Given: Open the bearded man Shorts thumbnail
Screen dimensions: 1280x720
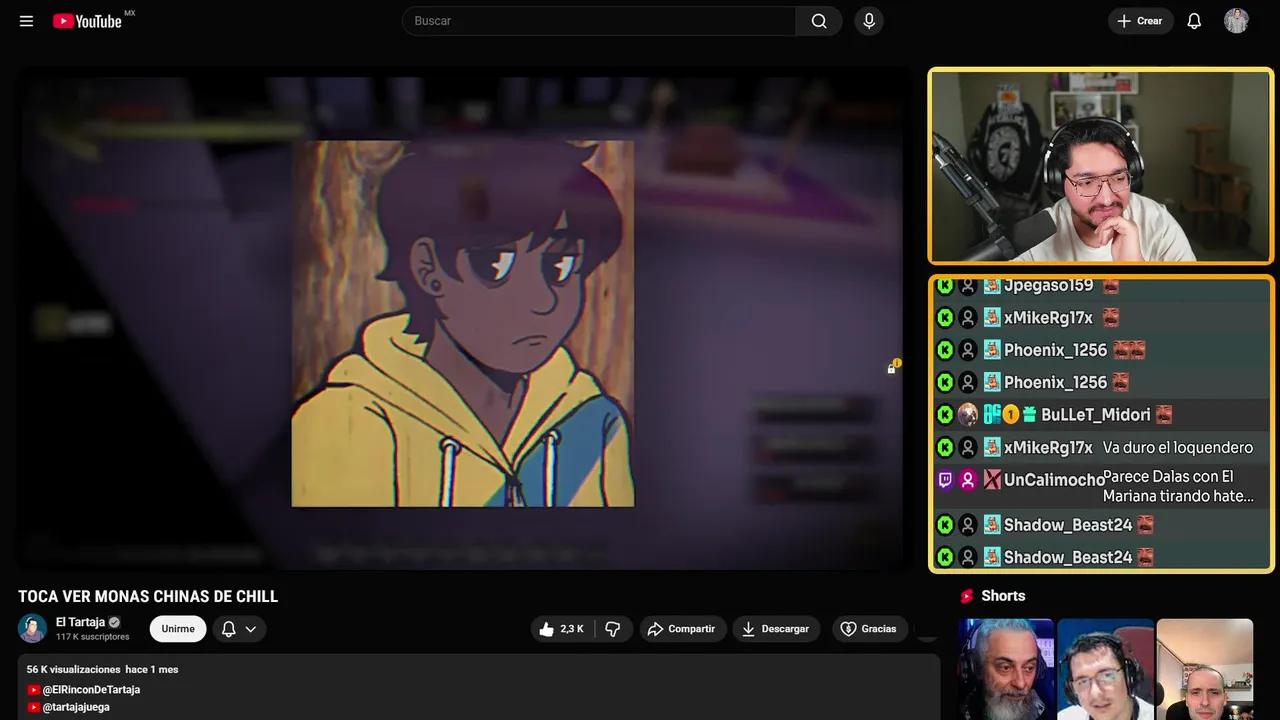Looking at the screenshot, I should [x=1006, y=669].
